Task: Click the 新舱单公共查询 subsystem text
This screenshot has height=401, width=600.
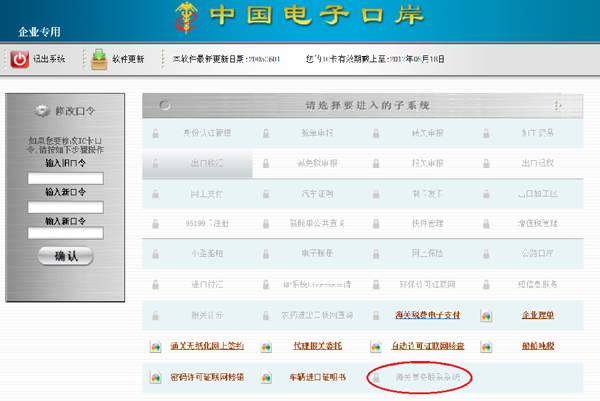Action: tap(317, 223)
